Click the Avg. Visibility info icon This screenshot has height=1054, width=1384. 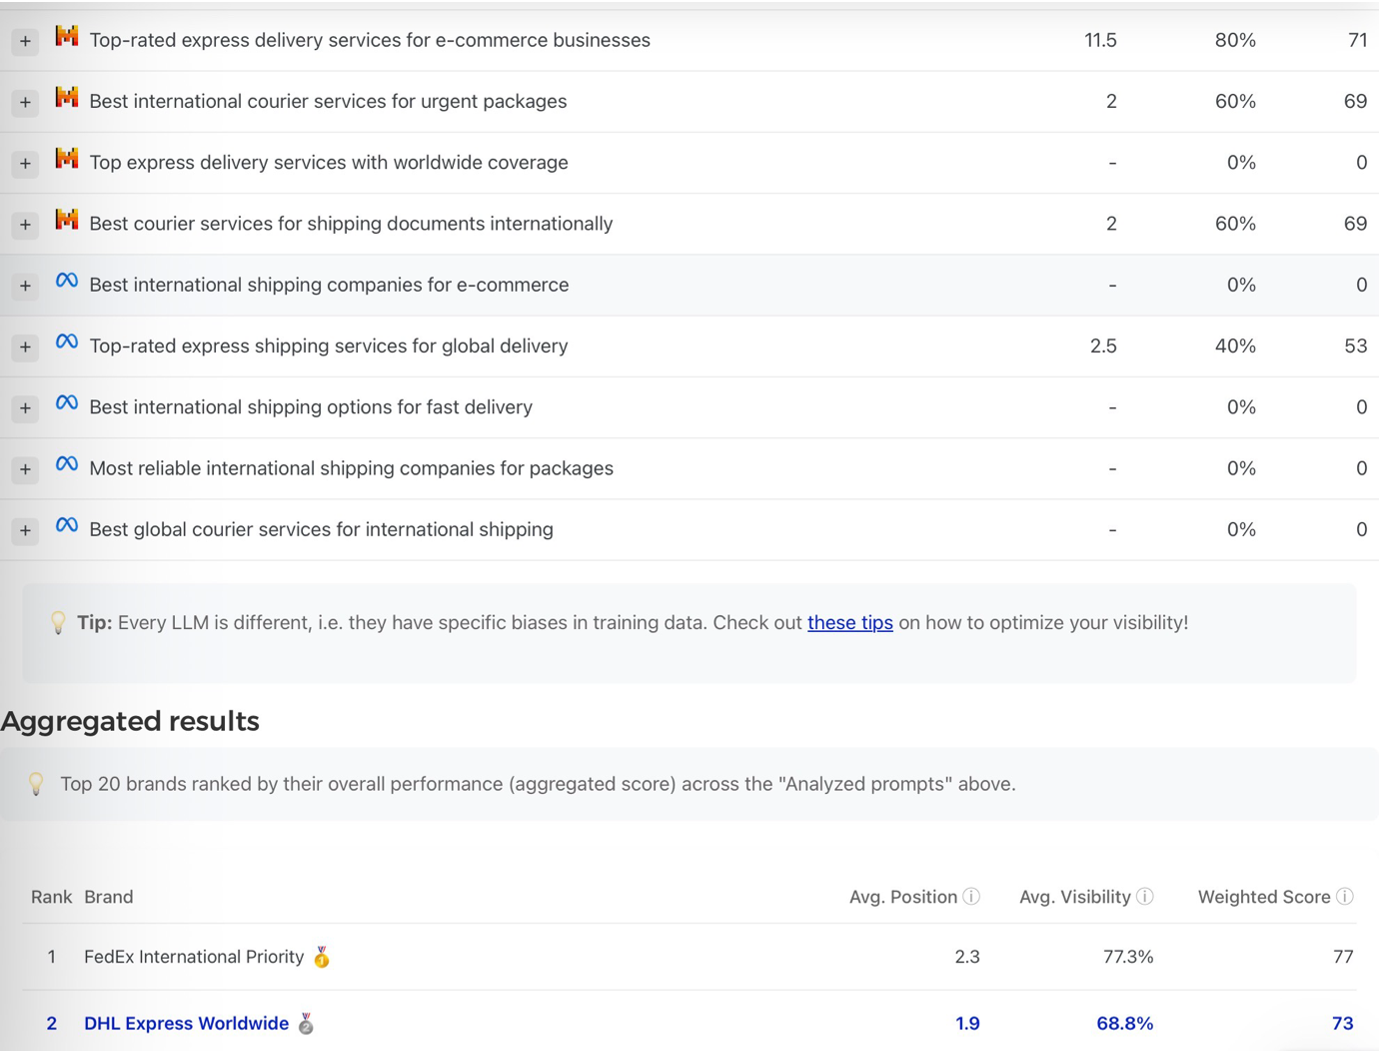pyautogui.click(x=1145, y=897)
